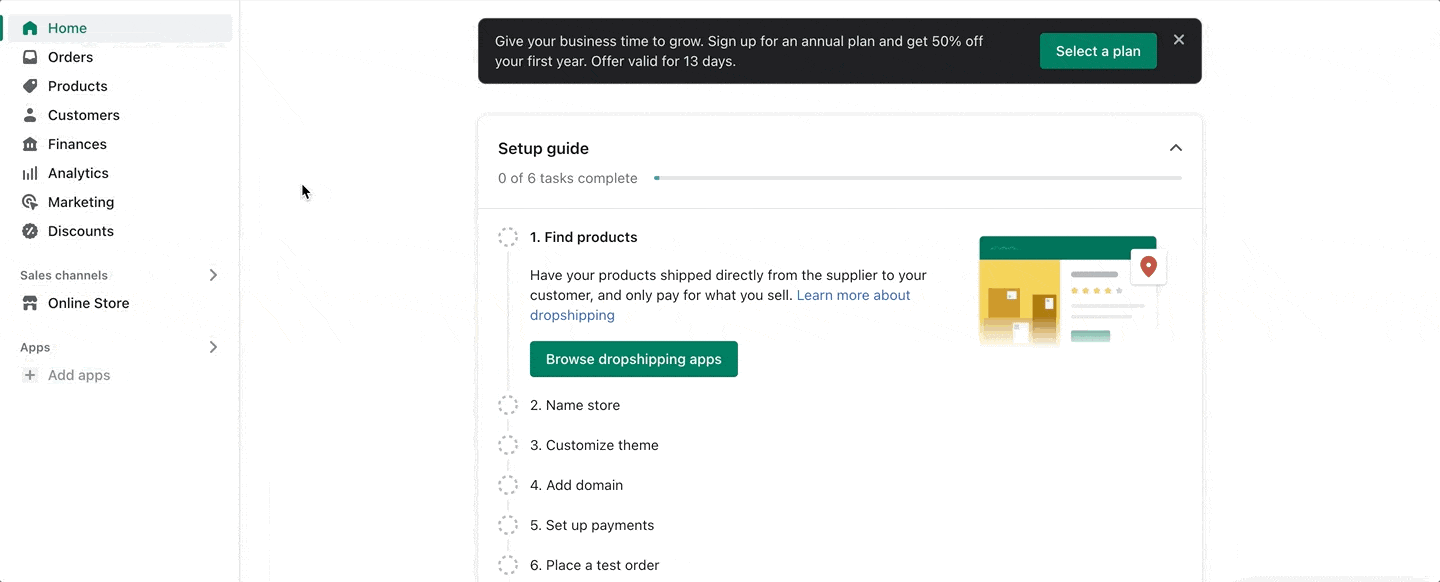Mark the Set up payments step done
1440x582 pixels.
click(x=508, y=525)
